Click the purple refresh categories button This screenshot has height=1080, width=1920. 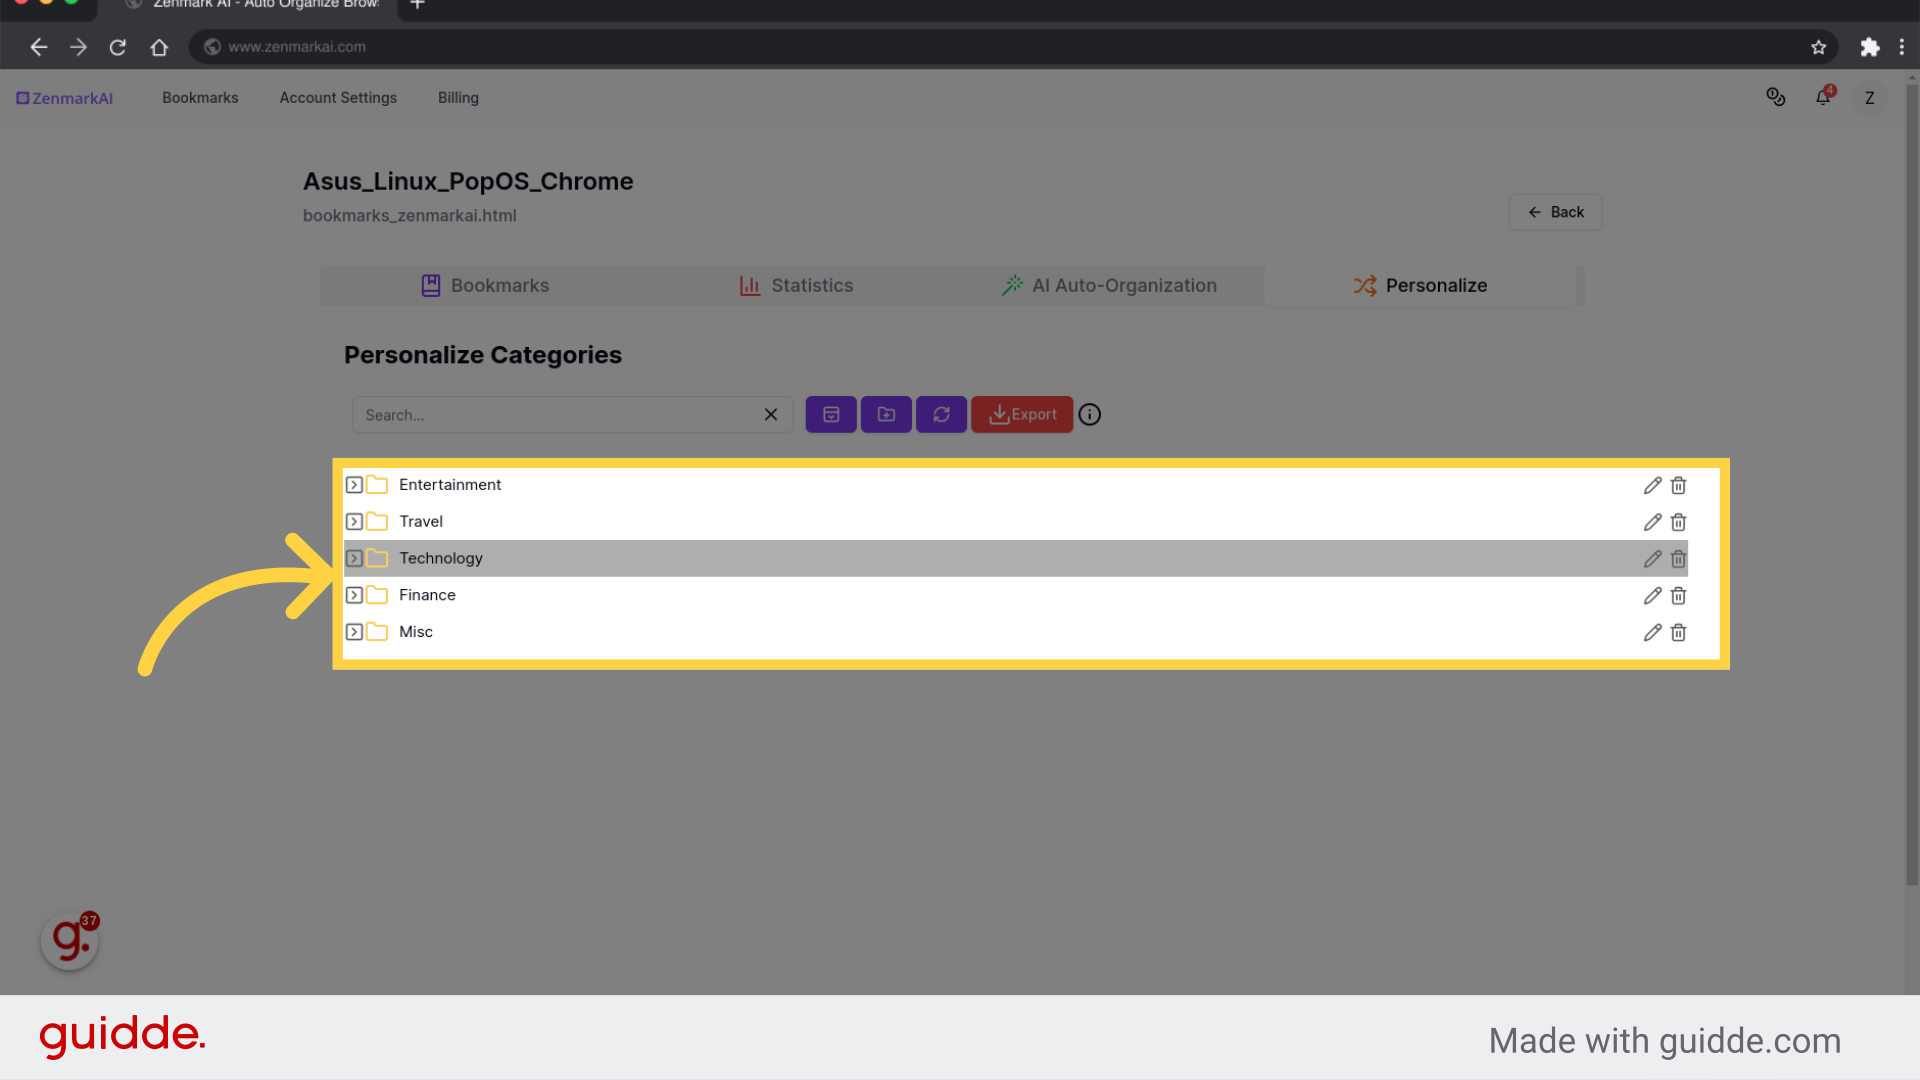click(941, 414)
